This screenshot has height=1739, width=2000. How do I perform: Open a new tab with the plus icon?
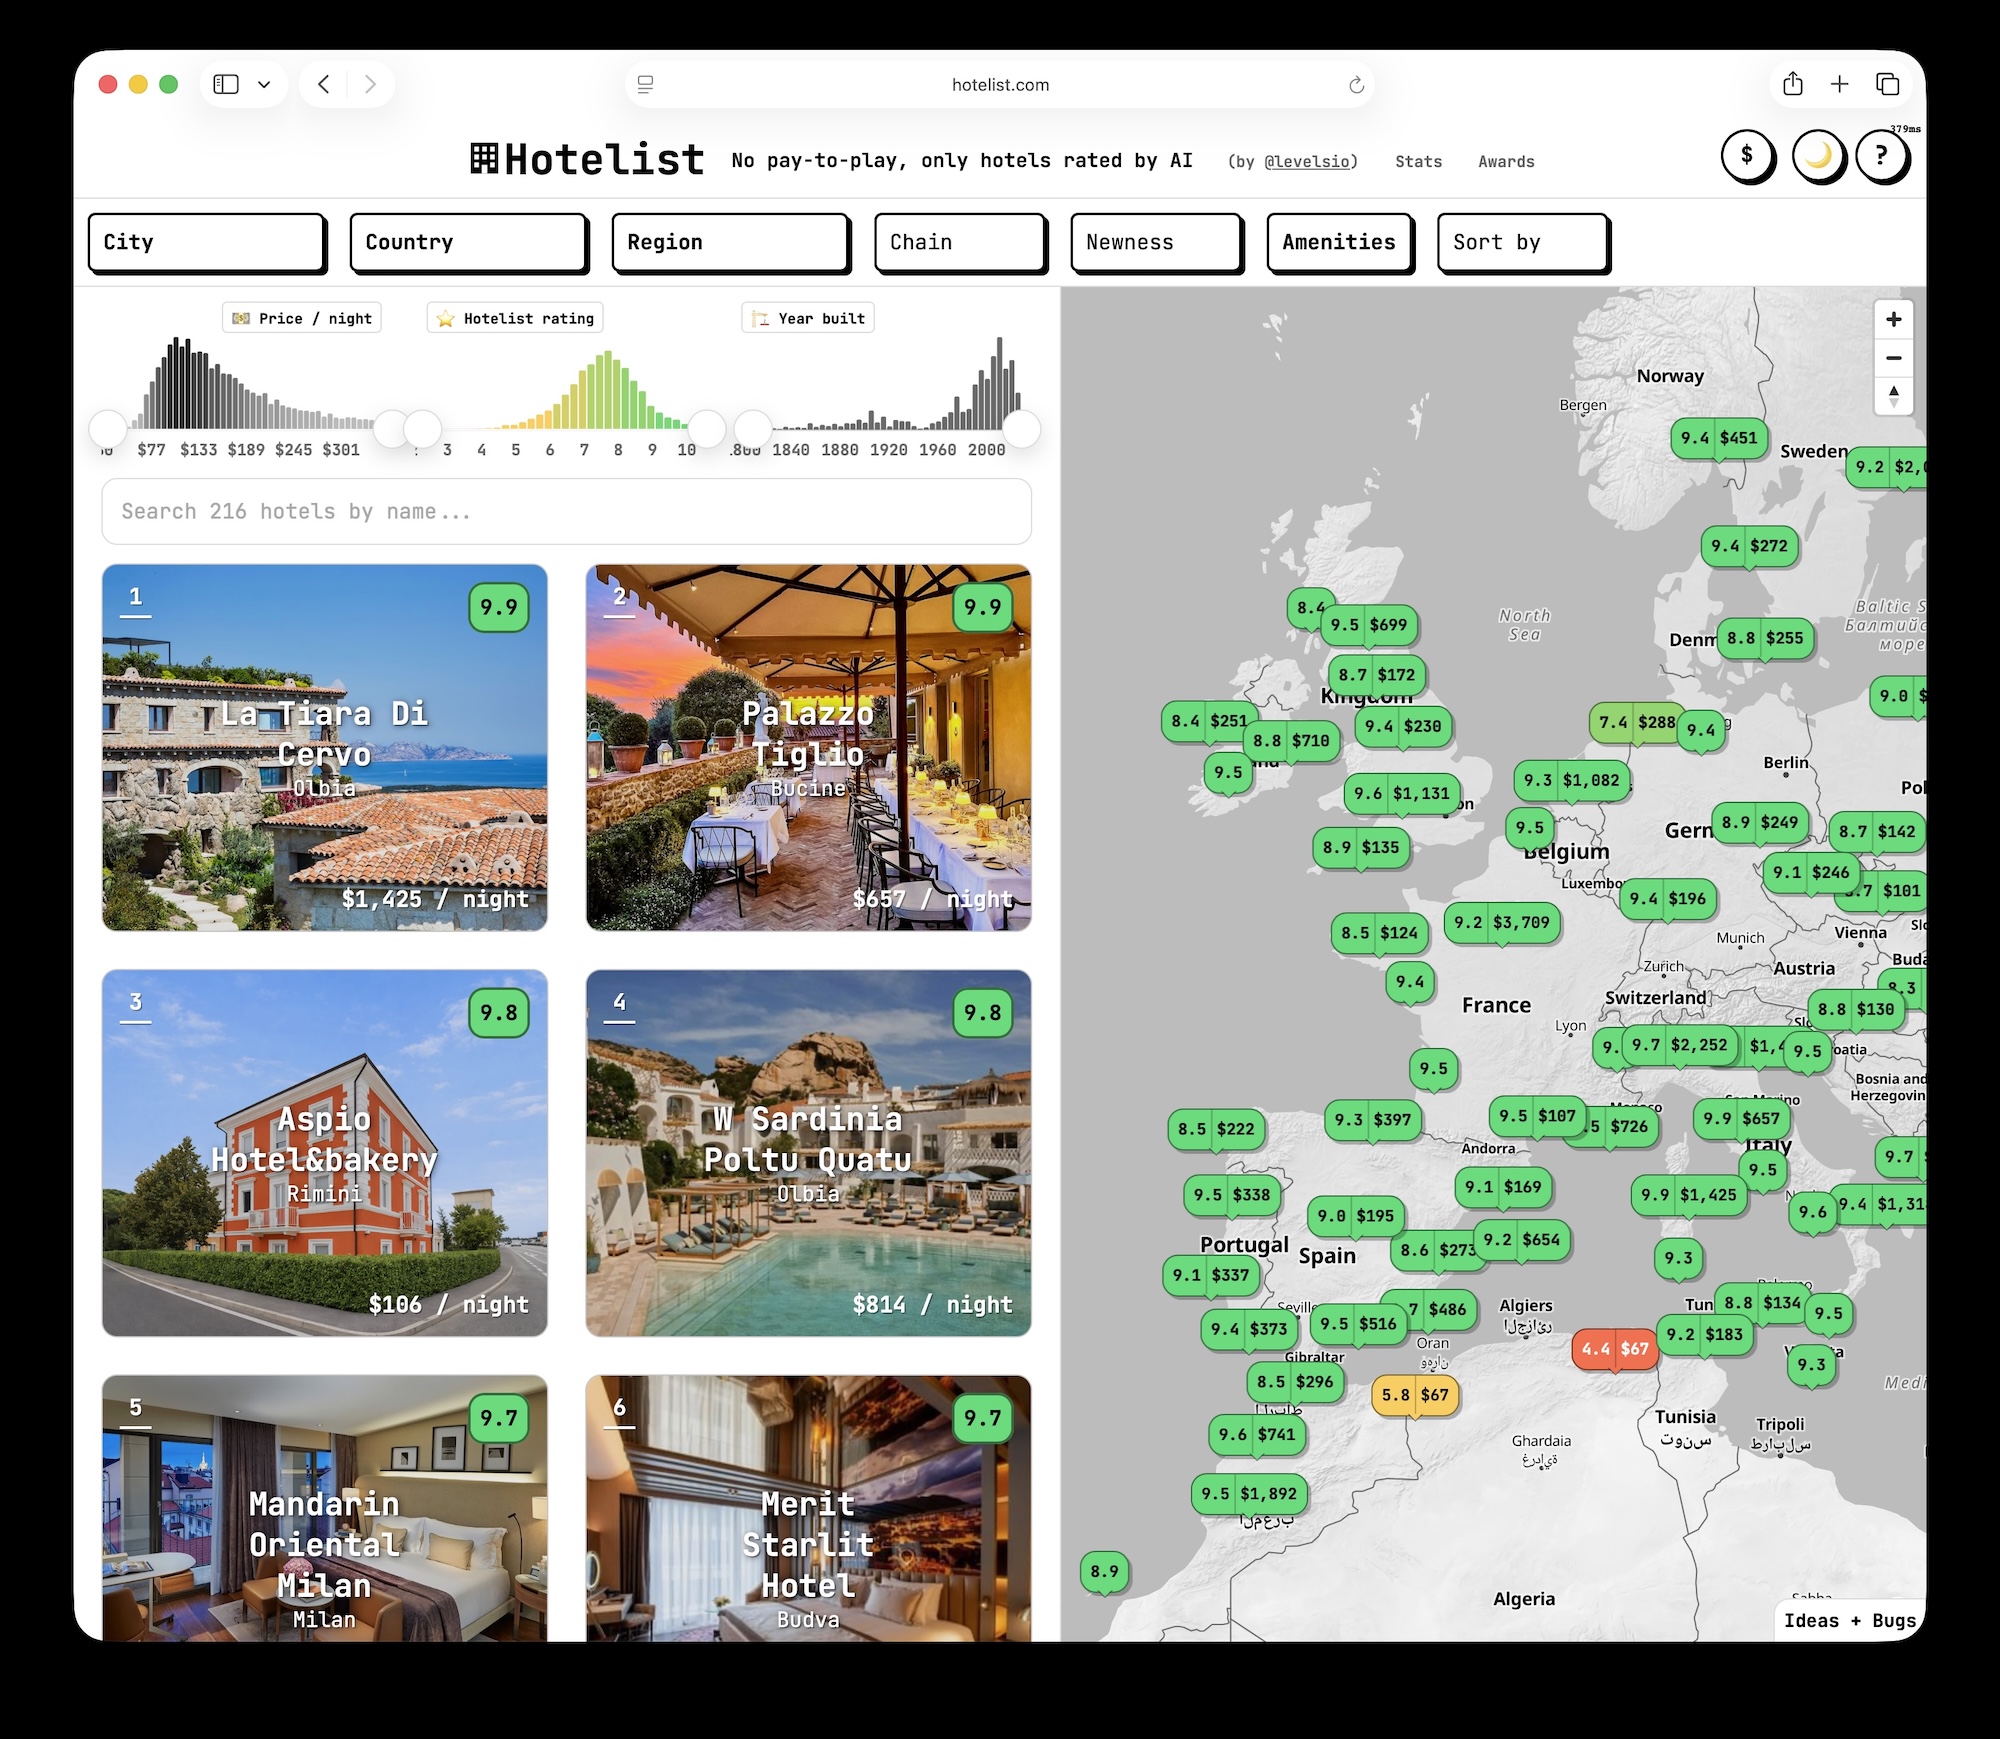coord(1840,84)
